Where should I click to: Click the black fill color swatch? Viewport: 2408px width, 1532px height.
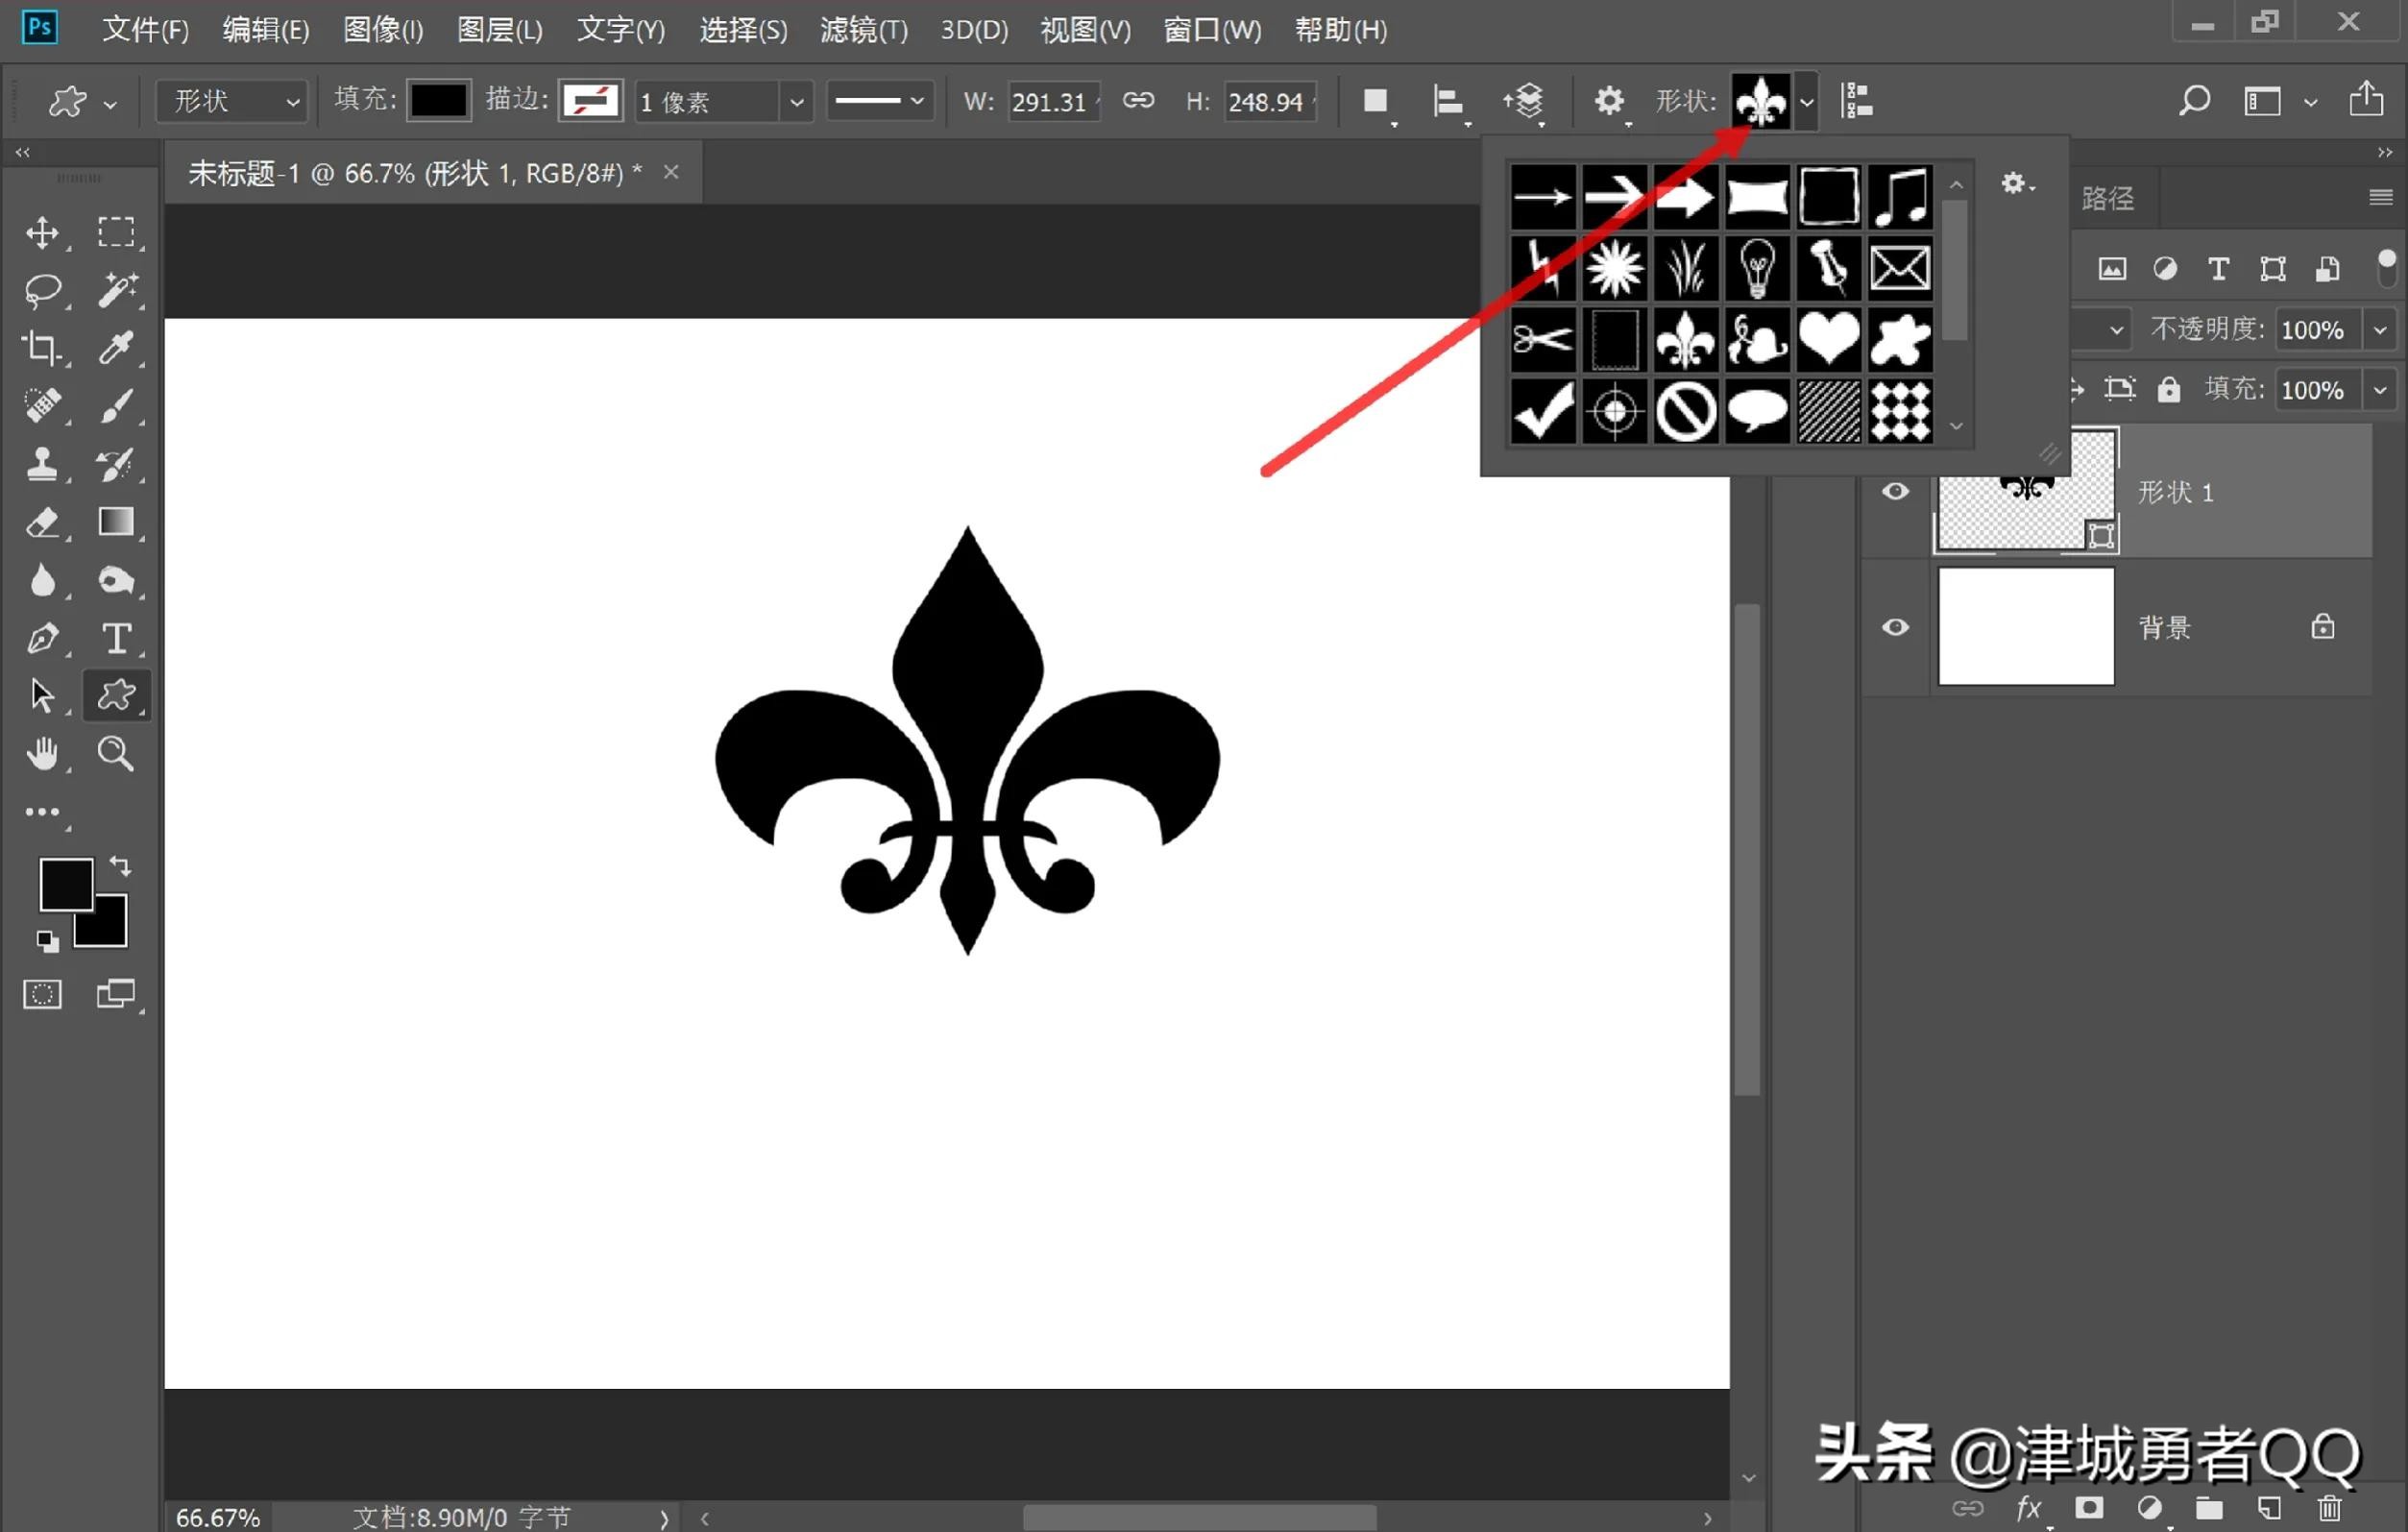(x=438, y=100)
